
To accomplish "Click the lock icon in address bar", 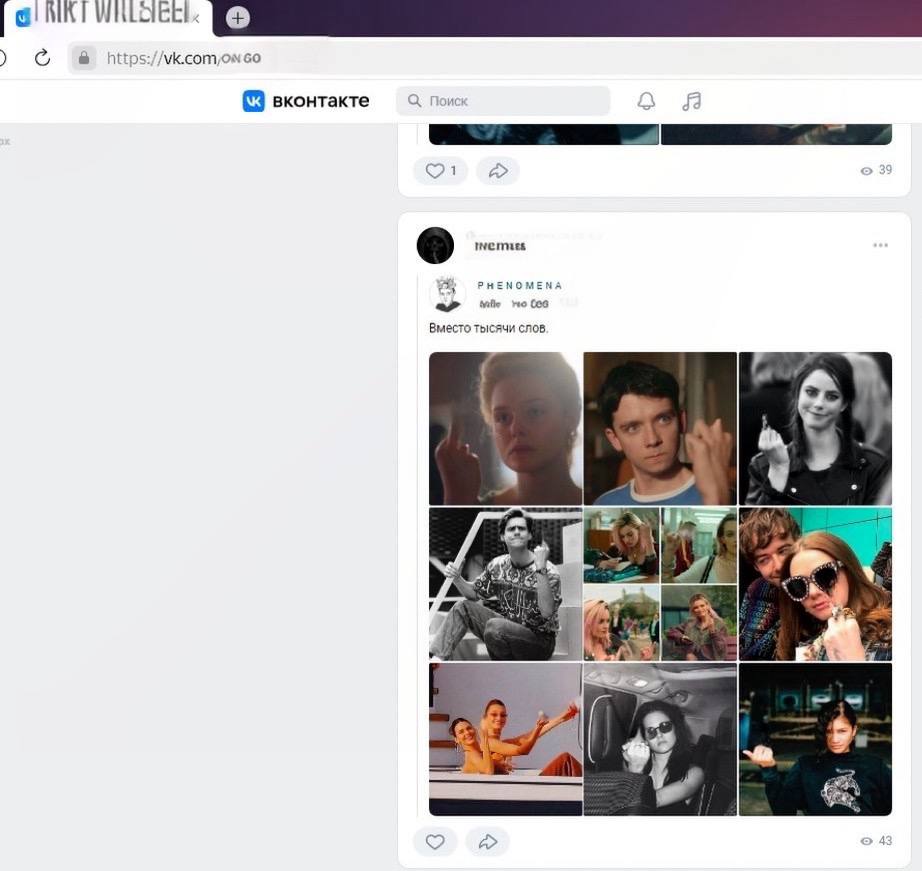I will 84,58.
